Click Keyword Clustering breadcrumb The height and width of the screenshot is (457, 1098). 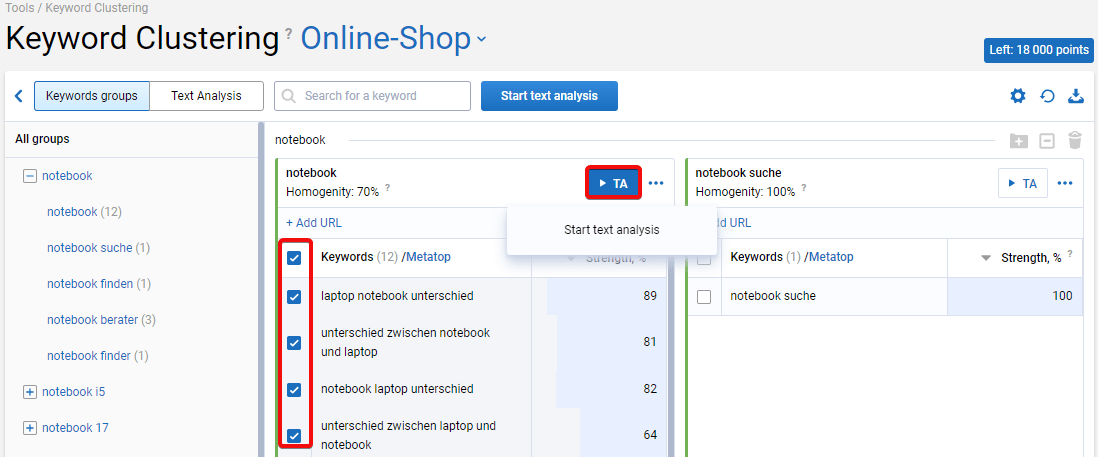(x=97, y=8)
